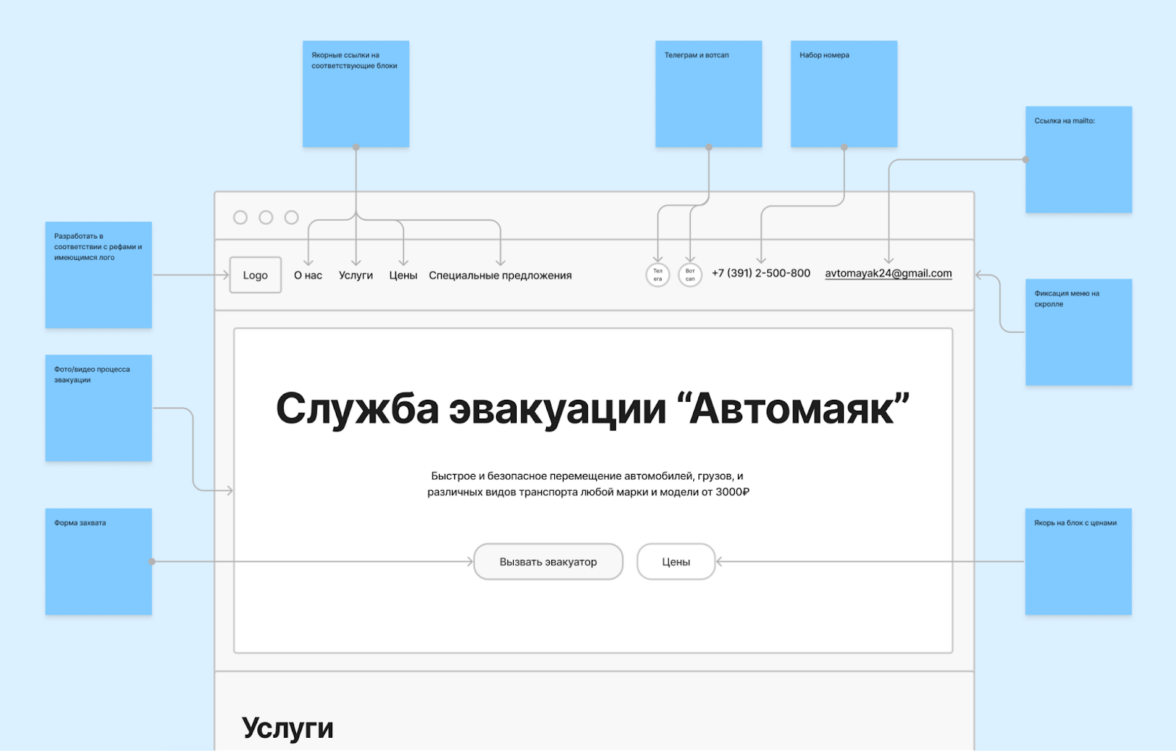Select the 'Цены' navigation link
Image resolution: width=1176 pixels, height=751 pixels.
point(403,275)
